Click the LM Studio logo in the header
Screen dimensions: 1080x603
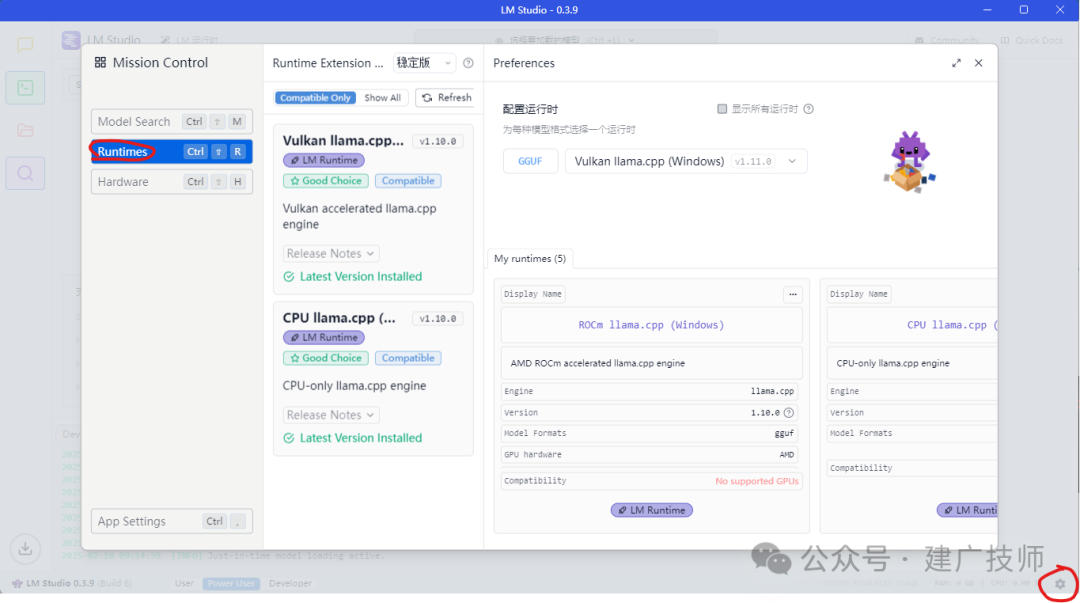point(71,40)
